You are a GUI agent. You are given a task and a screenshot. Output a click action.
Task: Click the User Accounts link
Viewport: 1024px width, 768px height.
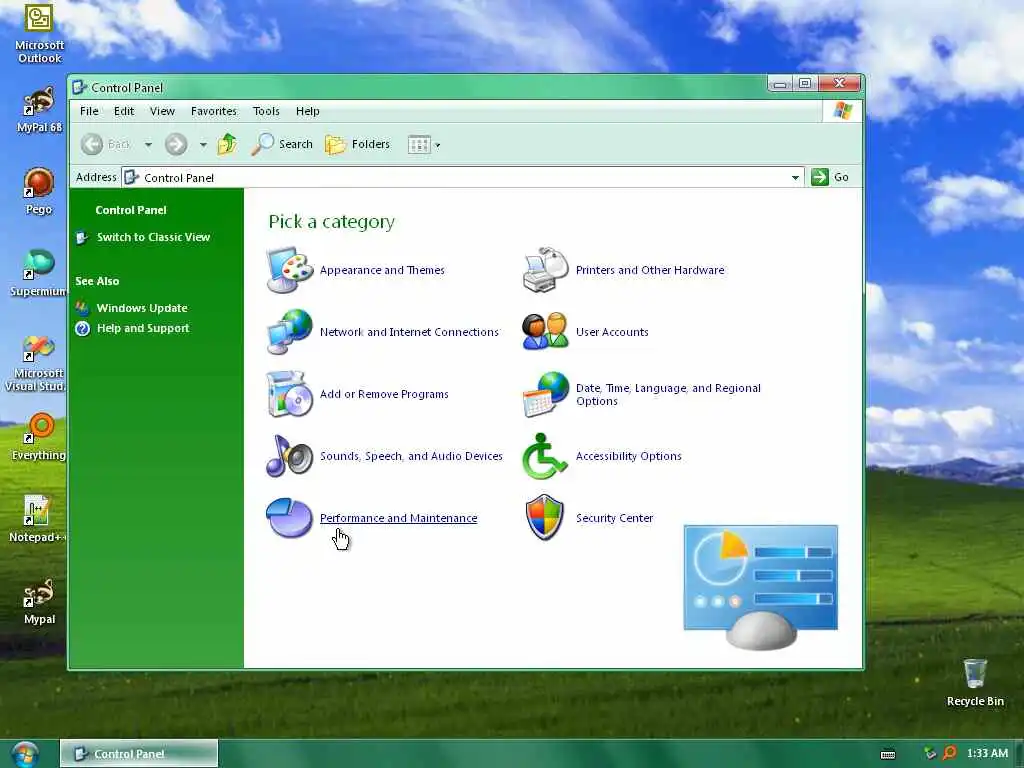pyautogui.click(x=612, y=332)
